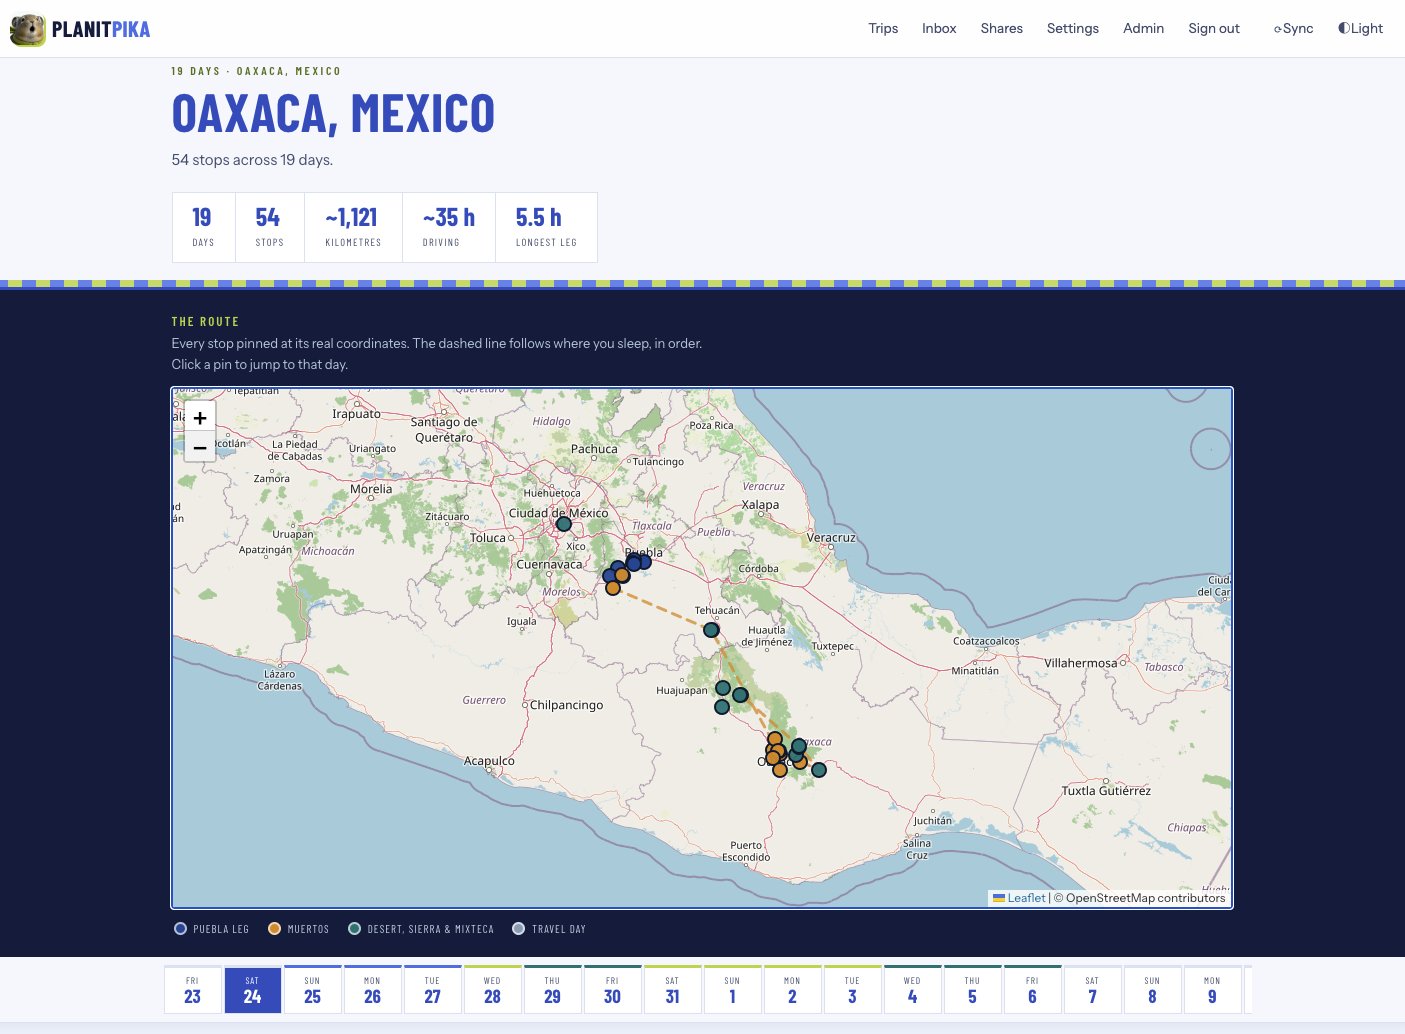
Task: Toggle the Puebla Leg legend marker
Action: (180, 929)
